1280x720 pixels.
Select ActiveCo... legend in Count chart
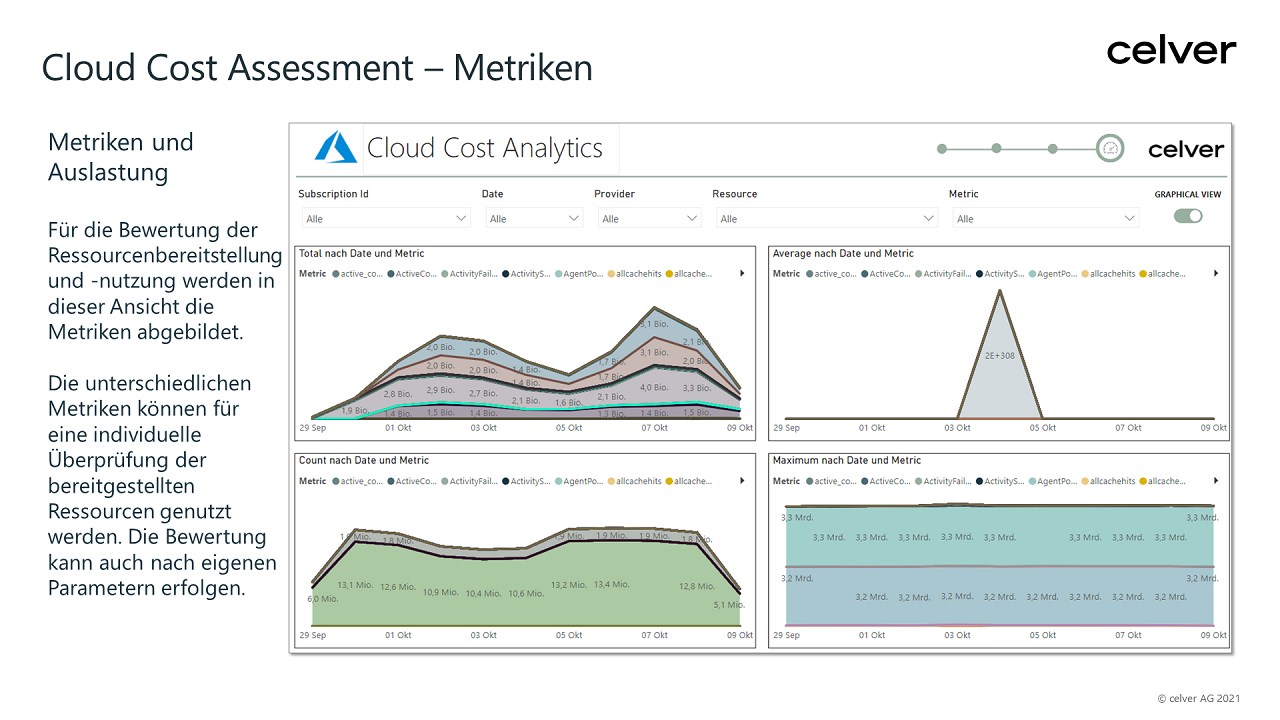pos(411,482)
